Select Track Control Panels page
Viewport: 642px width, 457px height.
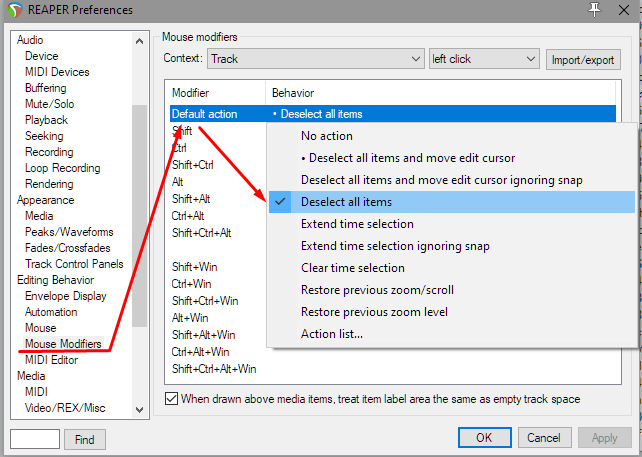[x=74, y=264]
